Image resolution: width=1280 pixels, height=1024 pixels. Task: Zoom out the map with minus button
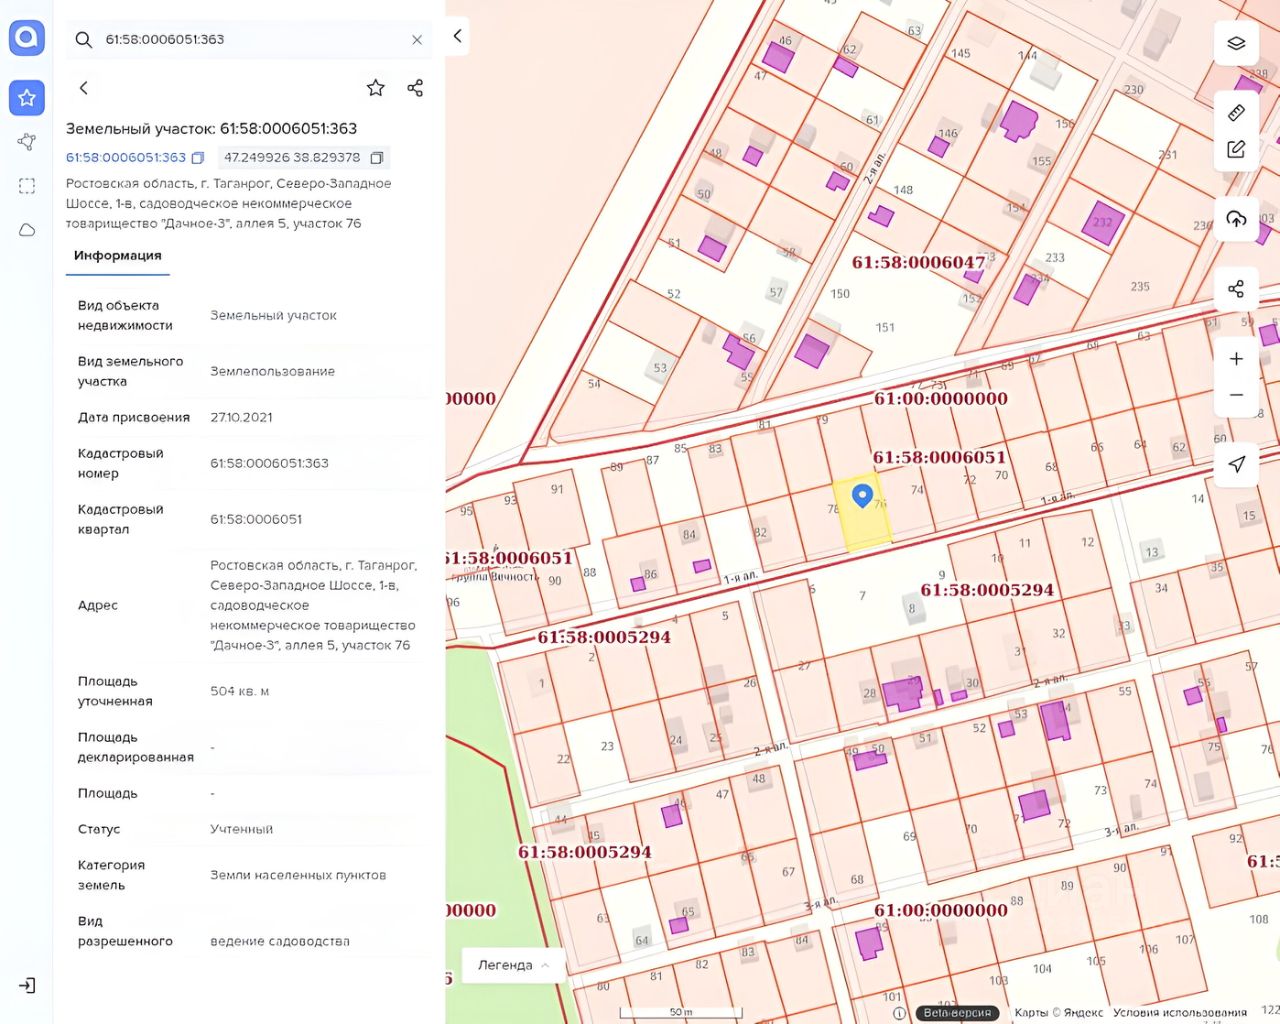pyautogui.click(x=1236, y=395)
